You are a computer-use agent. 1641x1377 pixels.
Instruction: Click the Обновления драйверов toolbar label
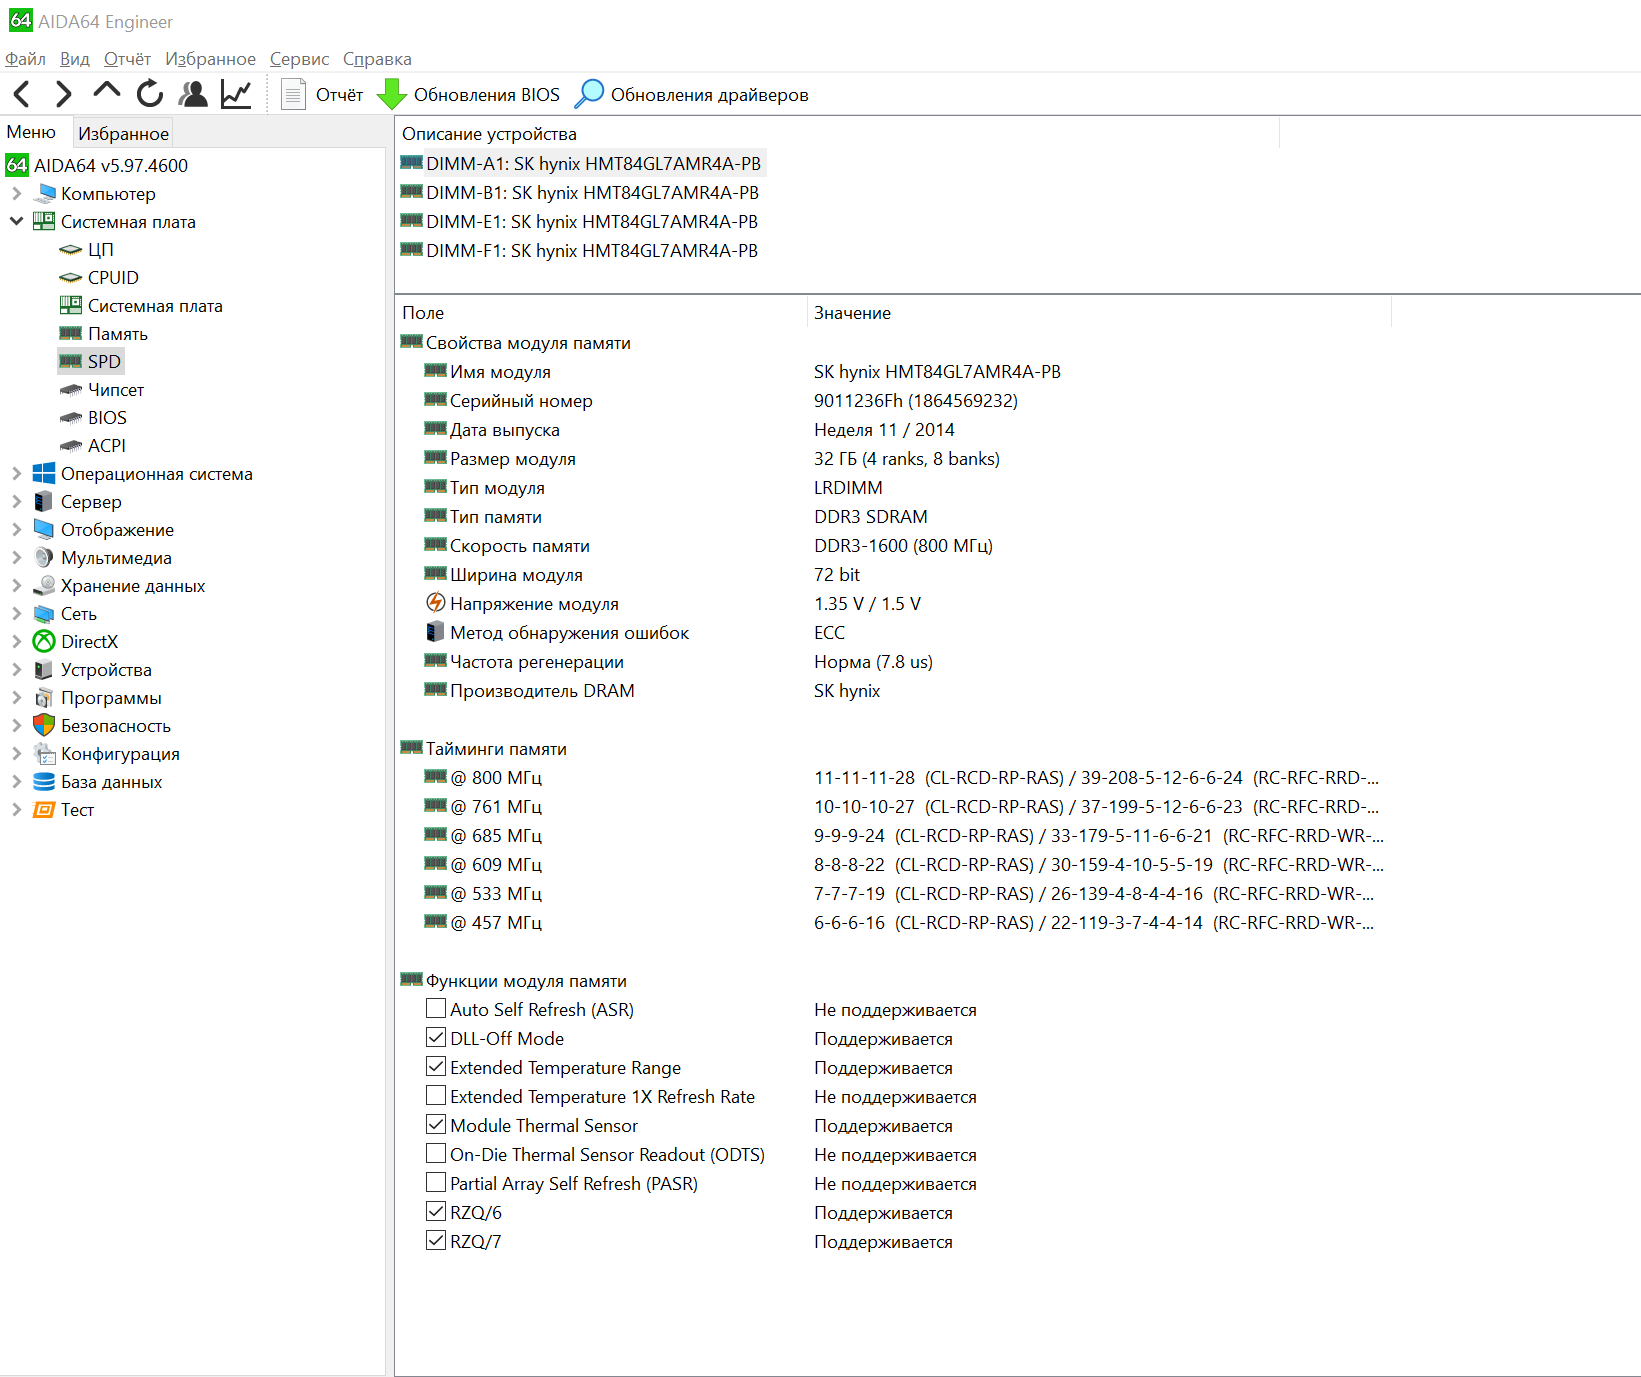[x=710, y=95]
